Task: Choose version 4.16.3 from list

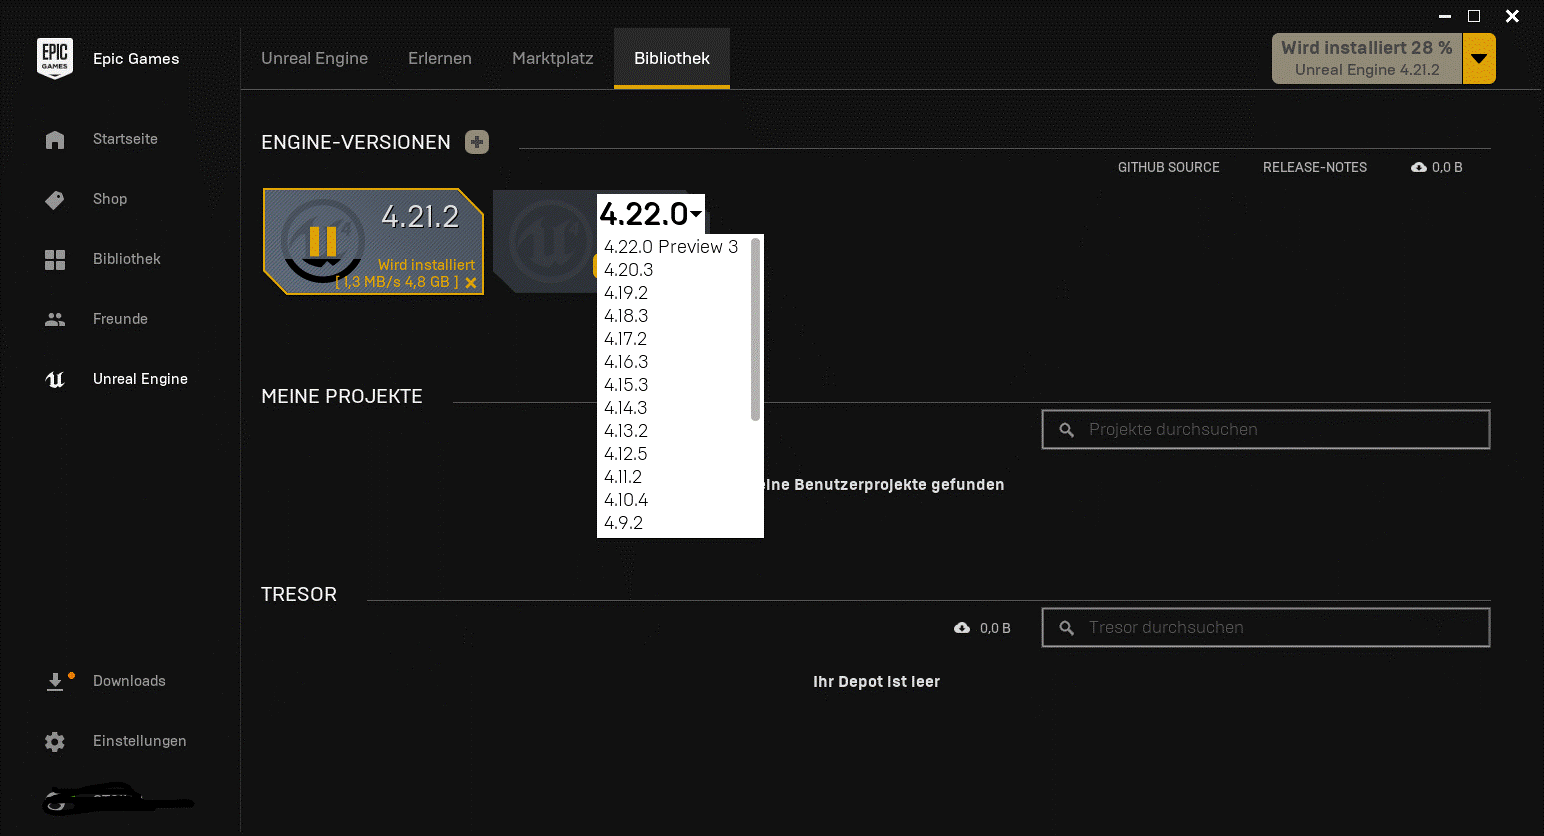Action: (626, 362)
